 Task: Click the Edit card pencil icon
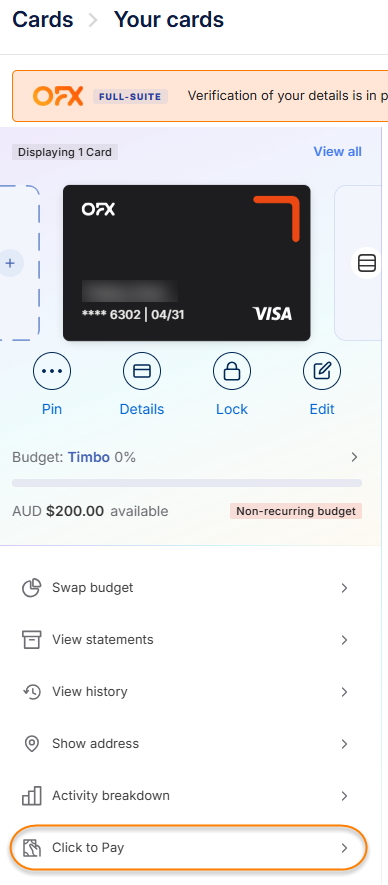tap(322, 371)
